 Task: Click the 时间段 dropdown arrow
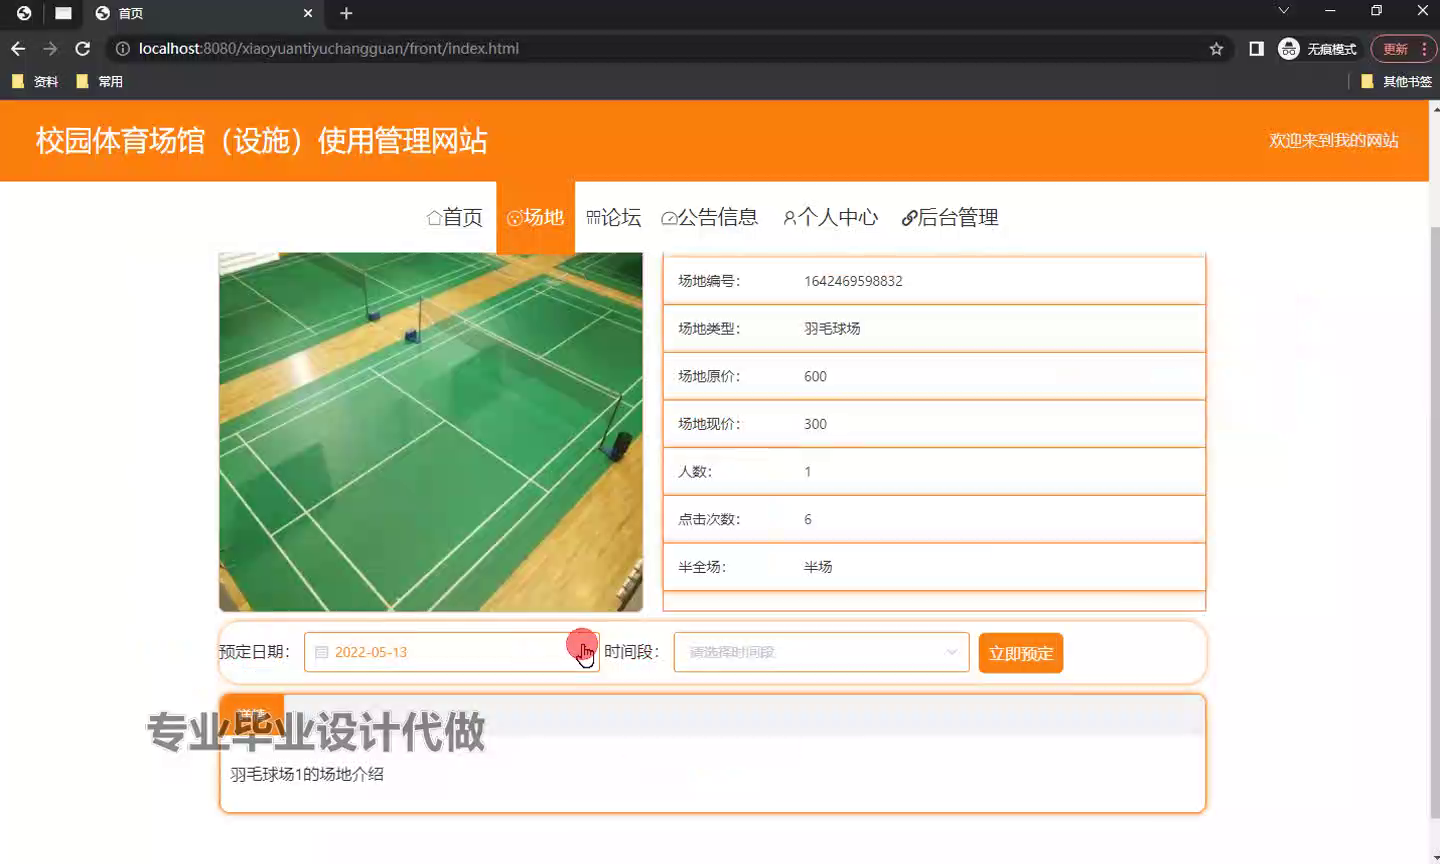951,652
